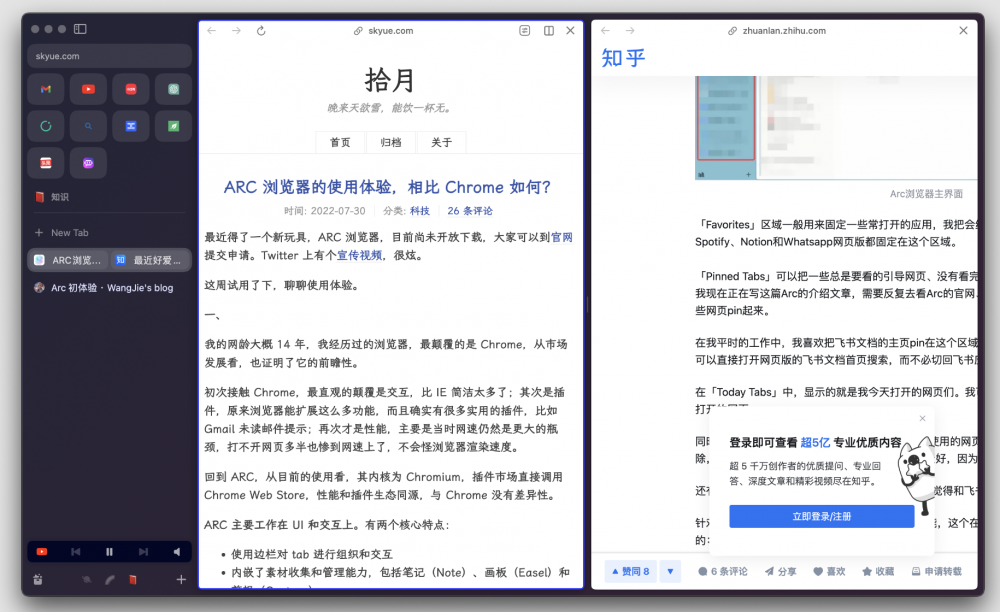Image resolution: width=1000 pixels, height=612 pixels.
Task: Click the 喜欢 like button
Action: [x=829, y=571]
